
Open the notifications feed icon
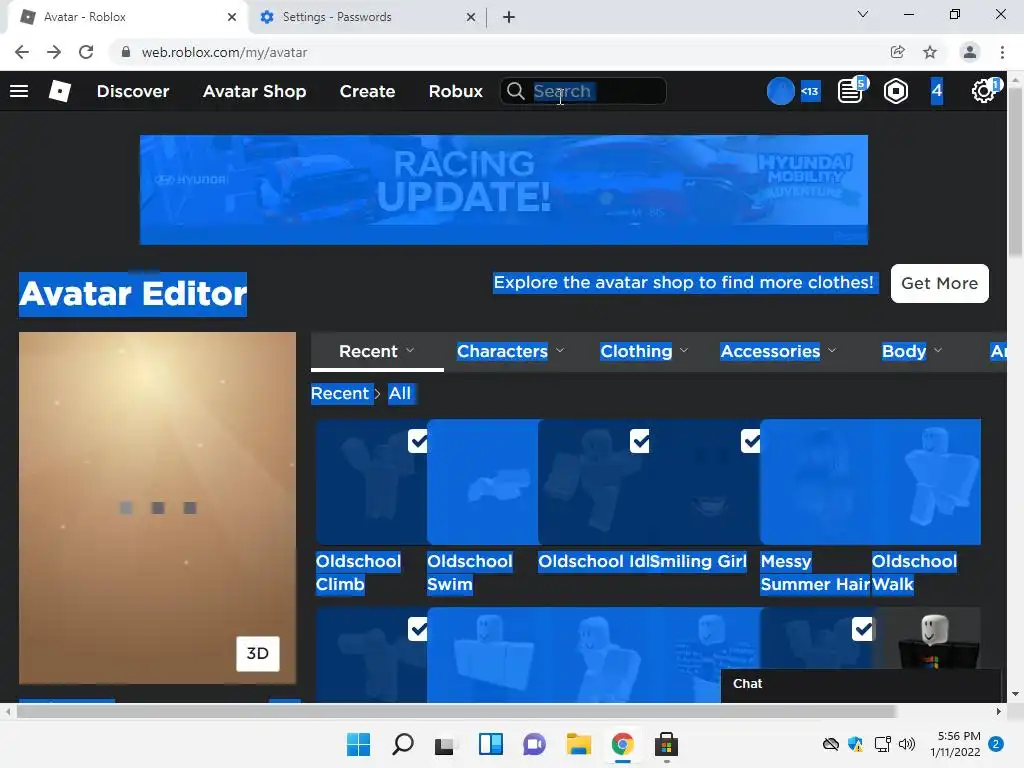(851, 91)
